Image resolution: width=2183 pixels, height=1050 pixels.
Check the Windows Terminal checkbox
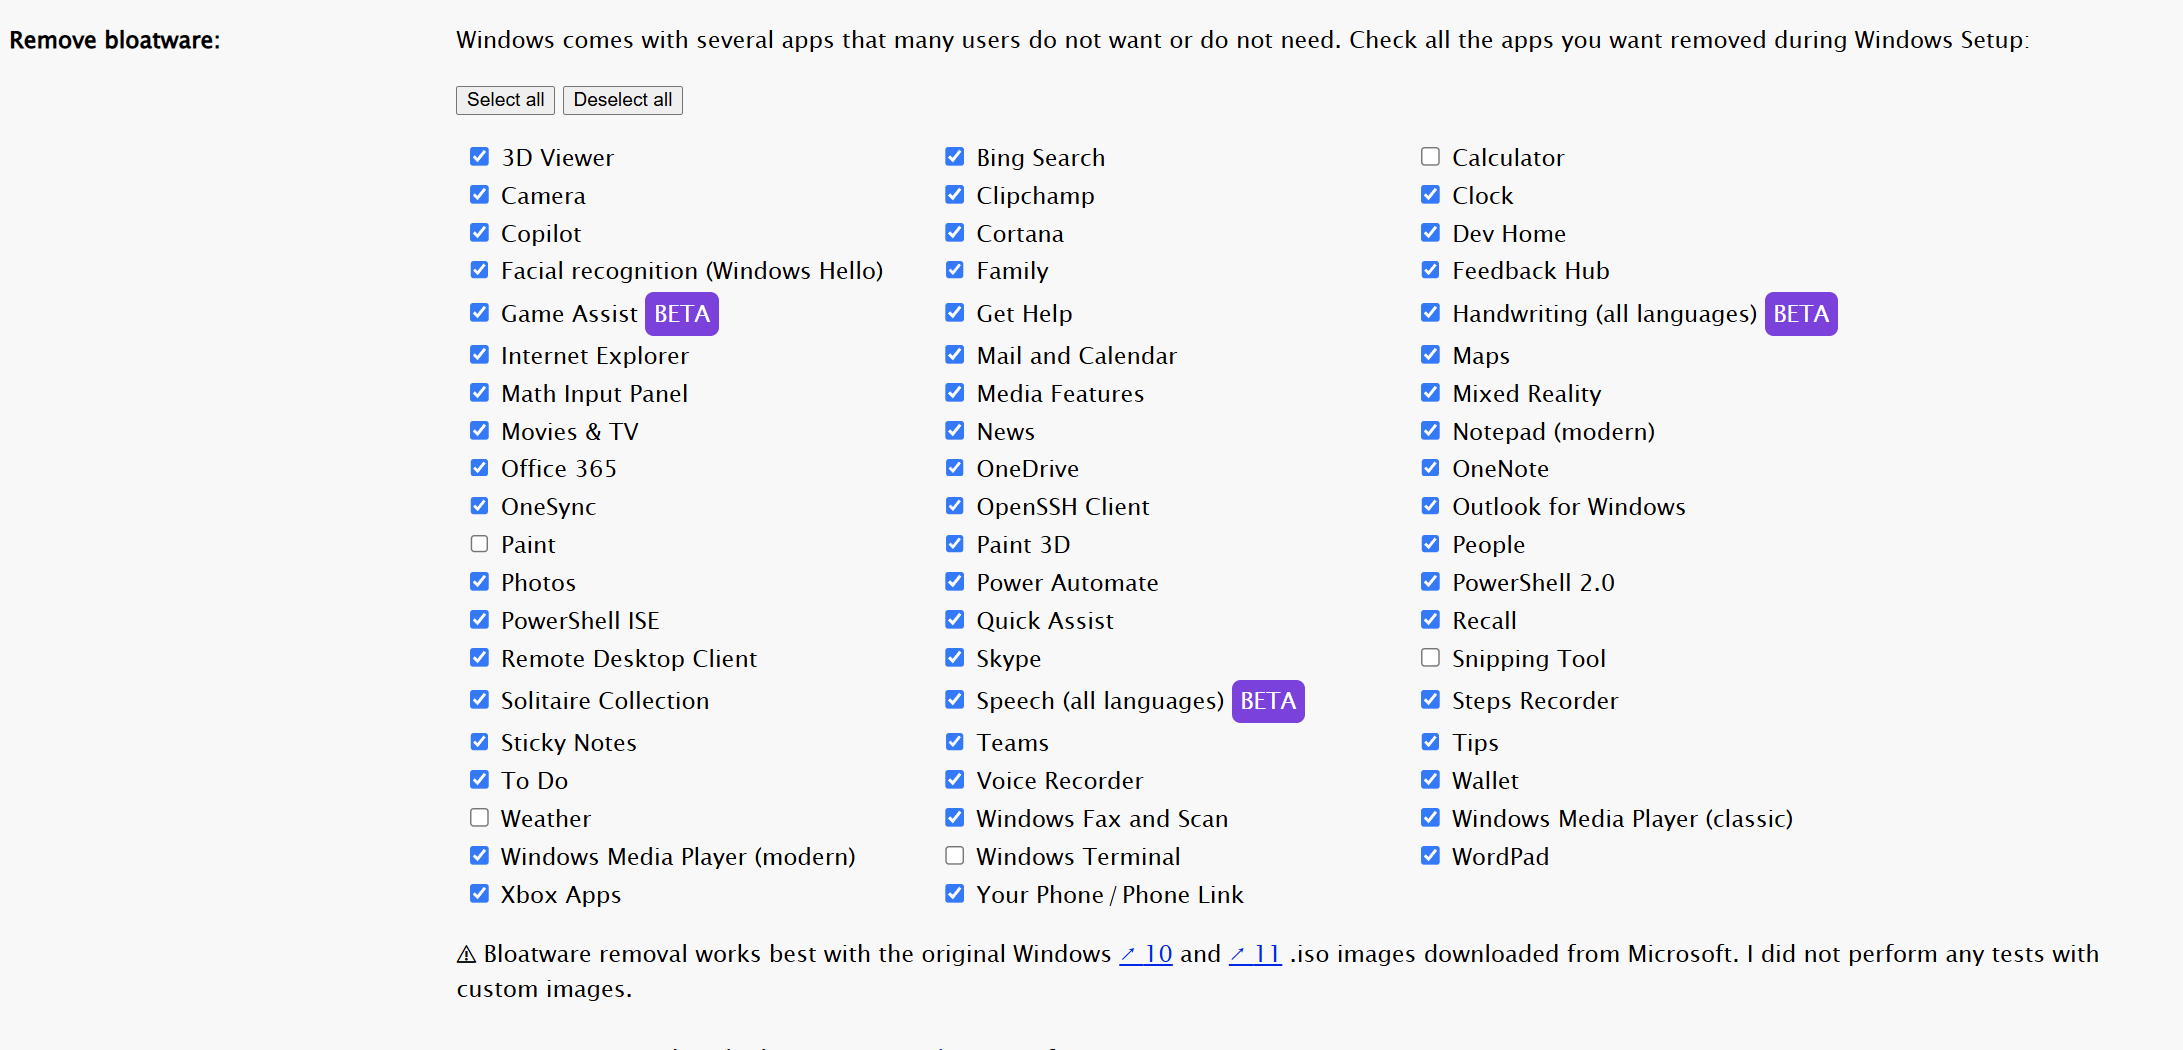tap(955, 856)
